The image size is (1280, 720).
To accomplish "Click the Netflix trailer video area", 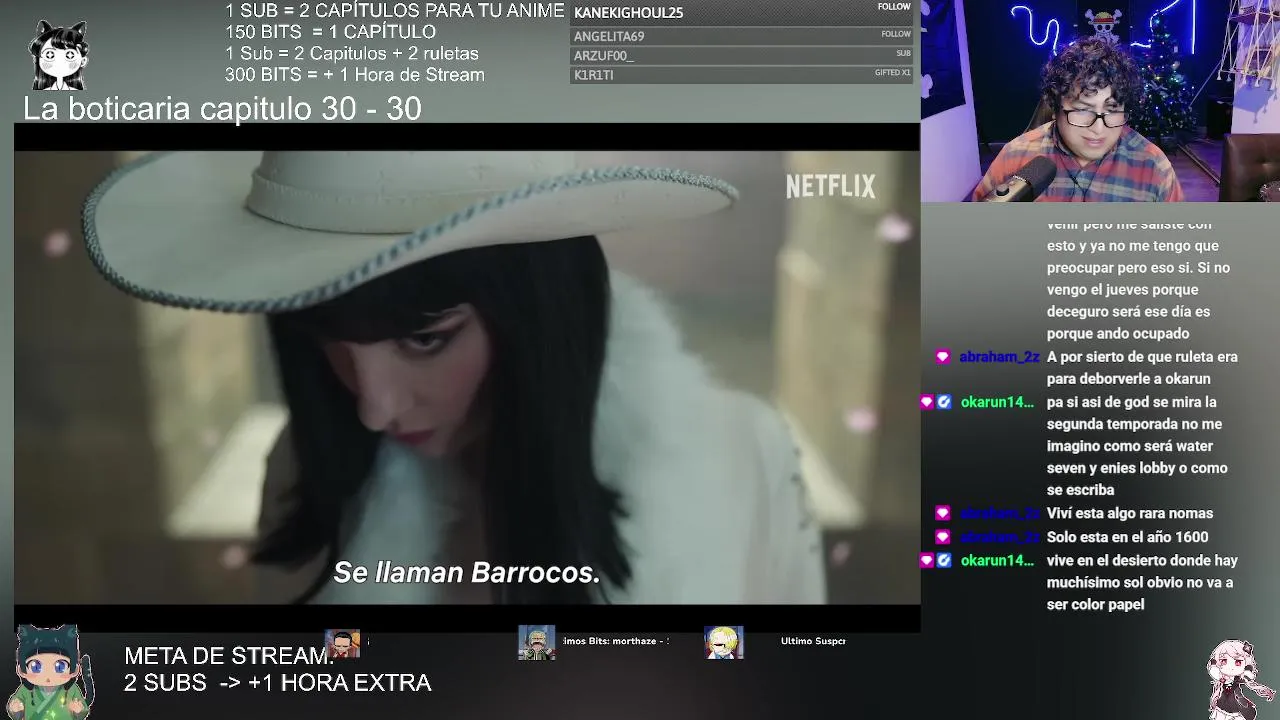I will tap(467, 378).
